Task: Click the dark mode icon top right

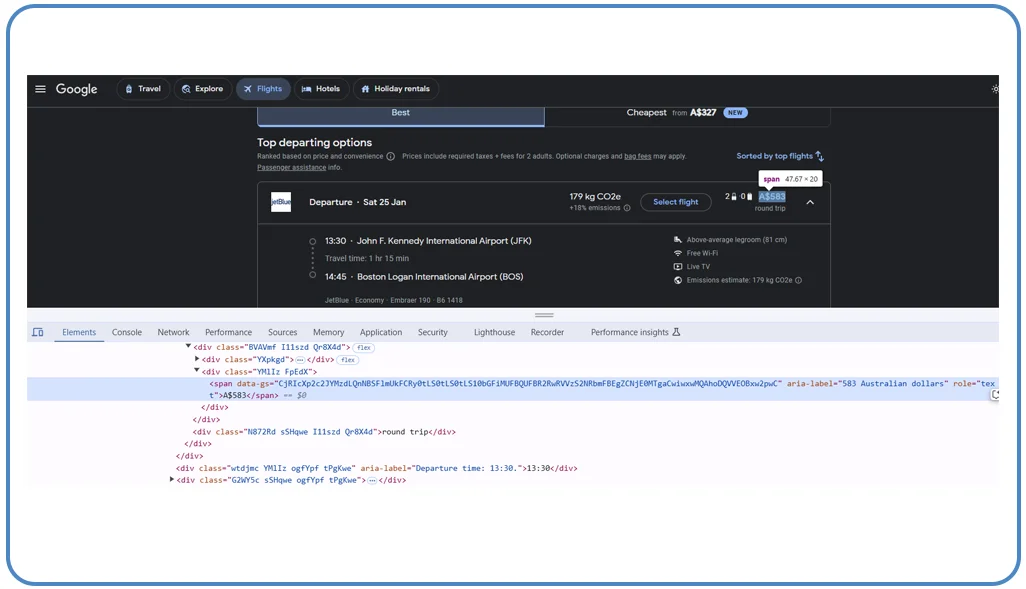Action: pyautogui.click(x=995, y=89)
